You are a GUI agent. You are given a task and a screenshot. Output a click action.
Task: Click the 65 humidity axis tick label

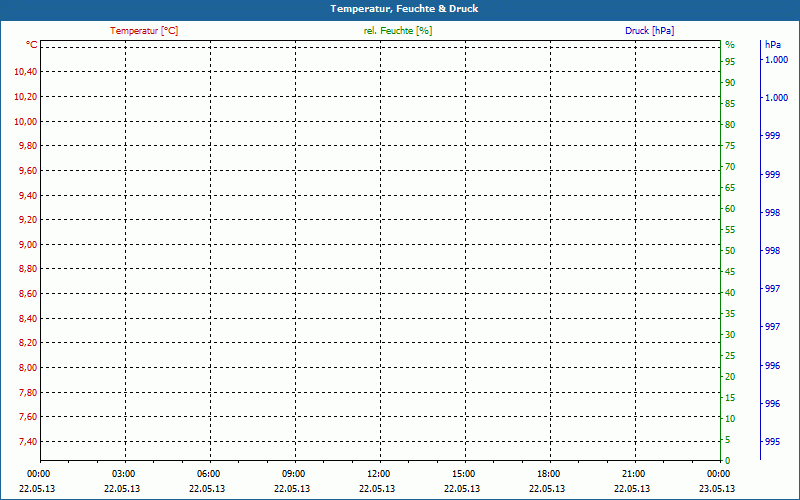tap(730, 188)
